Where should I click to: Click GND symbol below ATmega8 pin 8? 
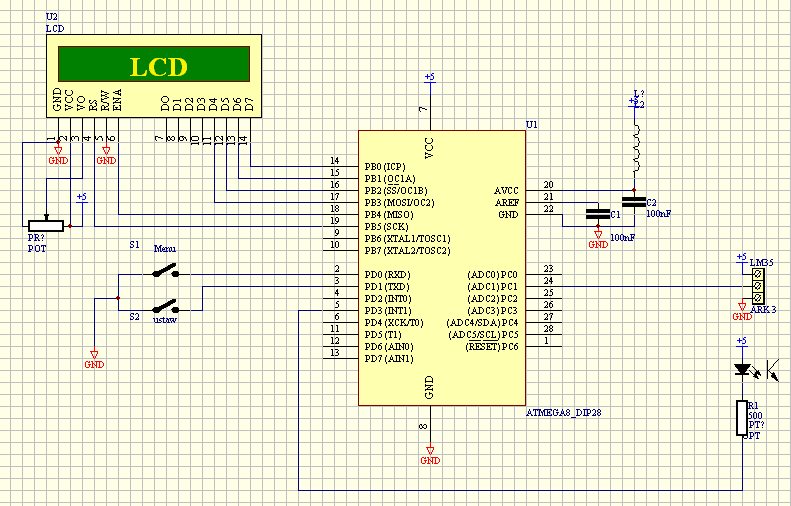pyautogui.click(x=430, y=455)
